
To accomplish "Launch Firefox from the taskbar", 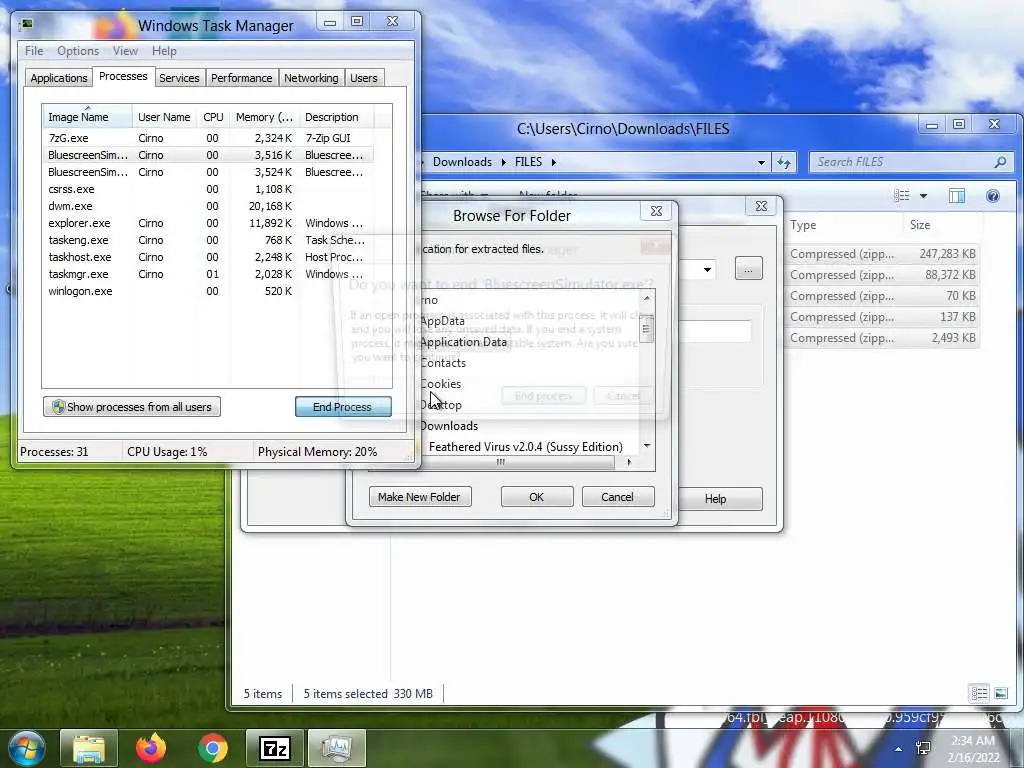I will pos(151,748).
